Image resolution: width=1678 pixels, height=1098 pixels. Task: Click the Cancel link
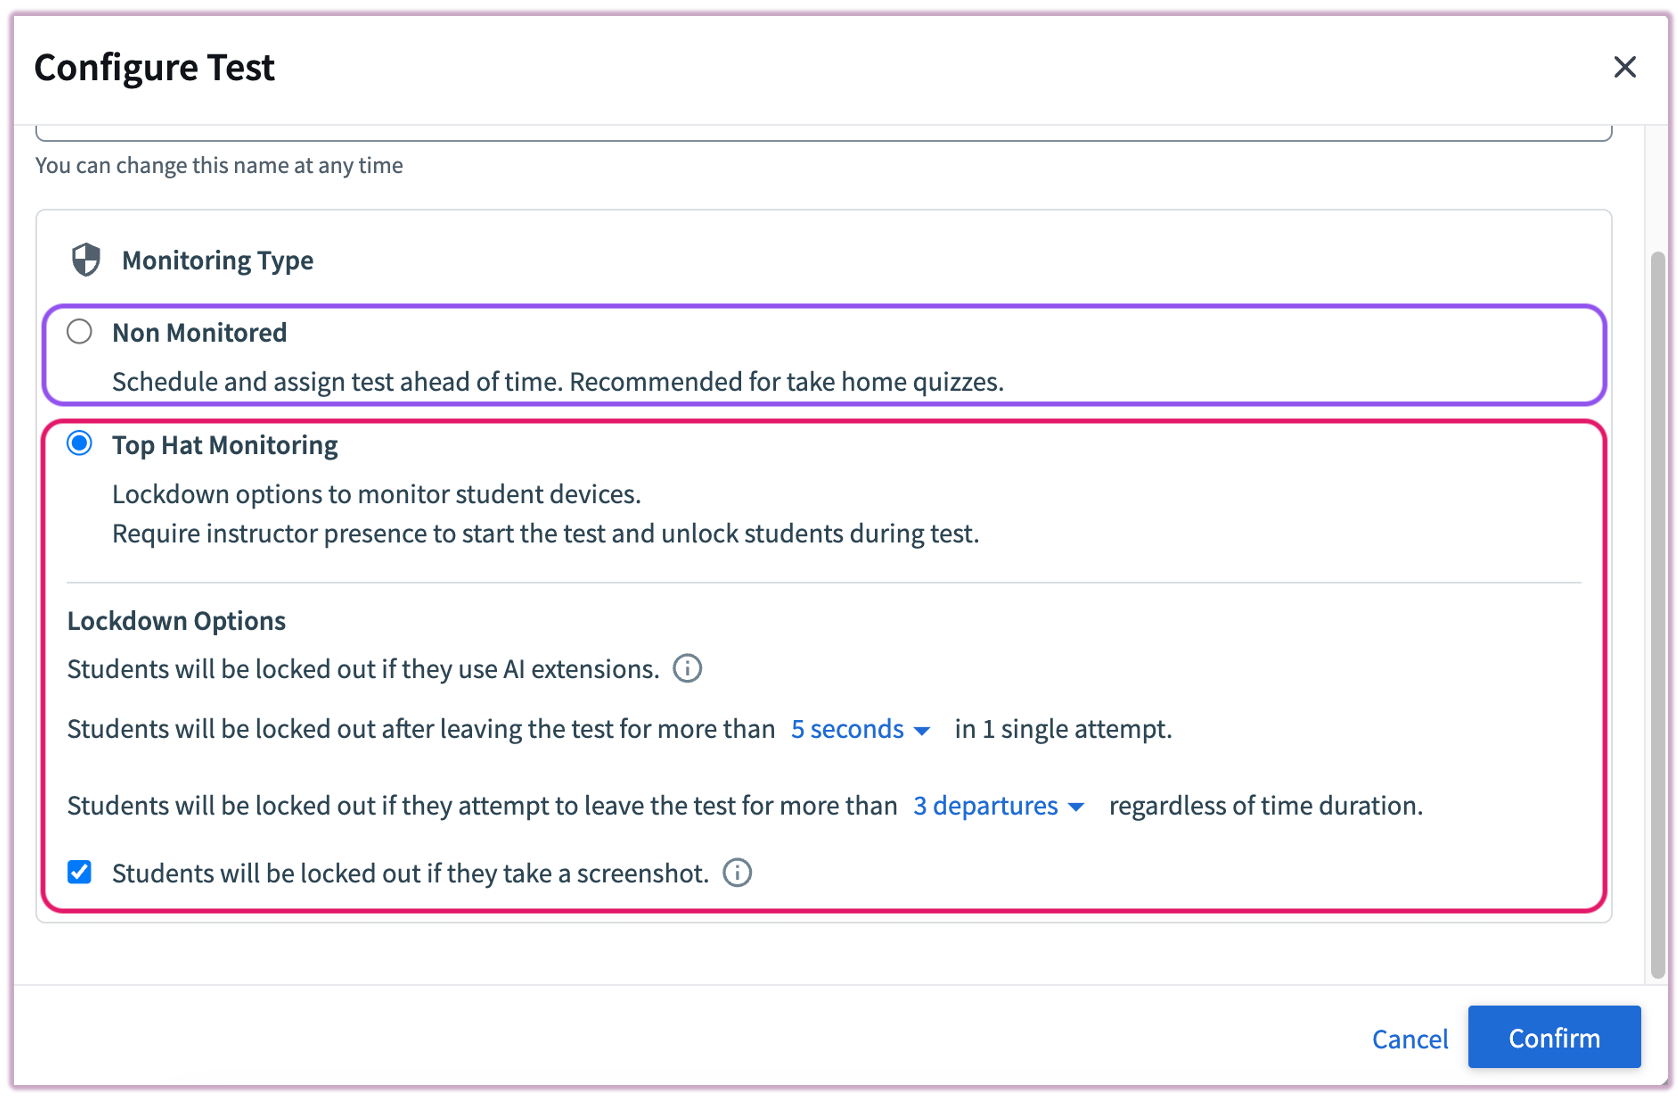coord(1409,1039)
